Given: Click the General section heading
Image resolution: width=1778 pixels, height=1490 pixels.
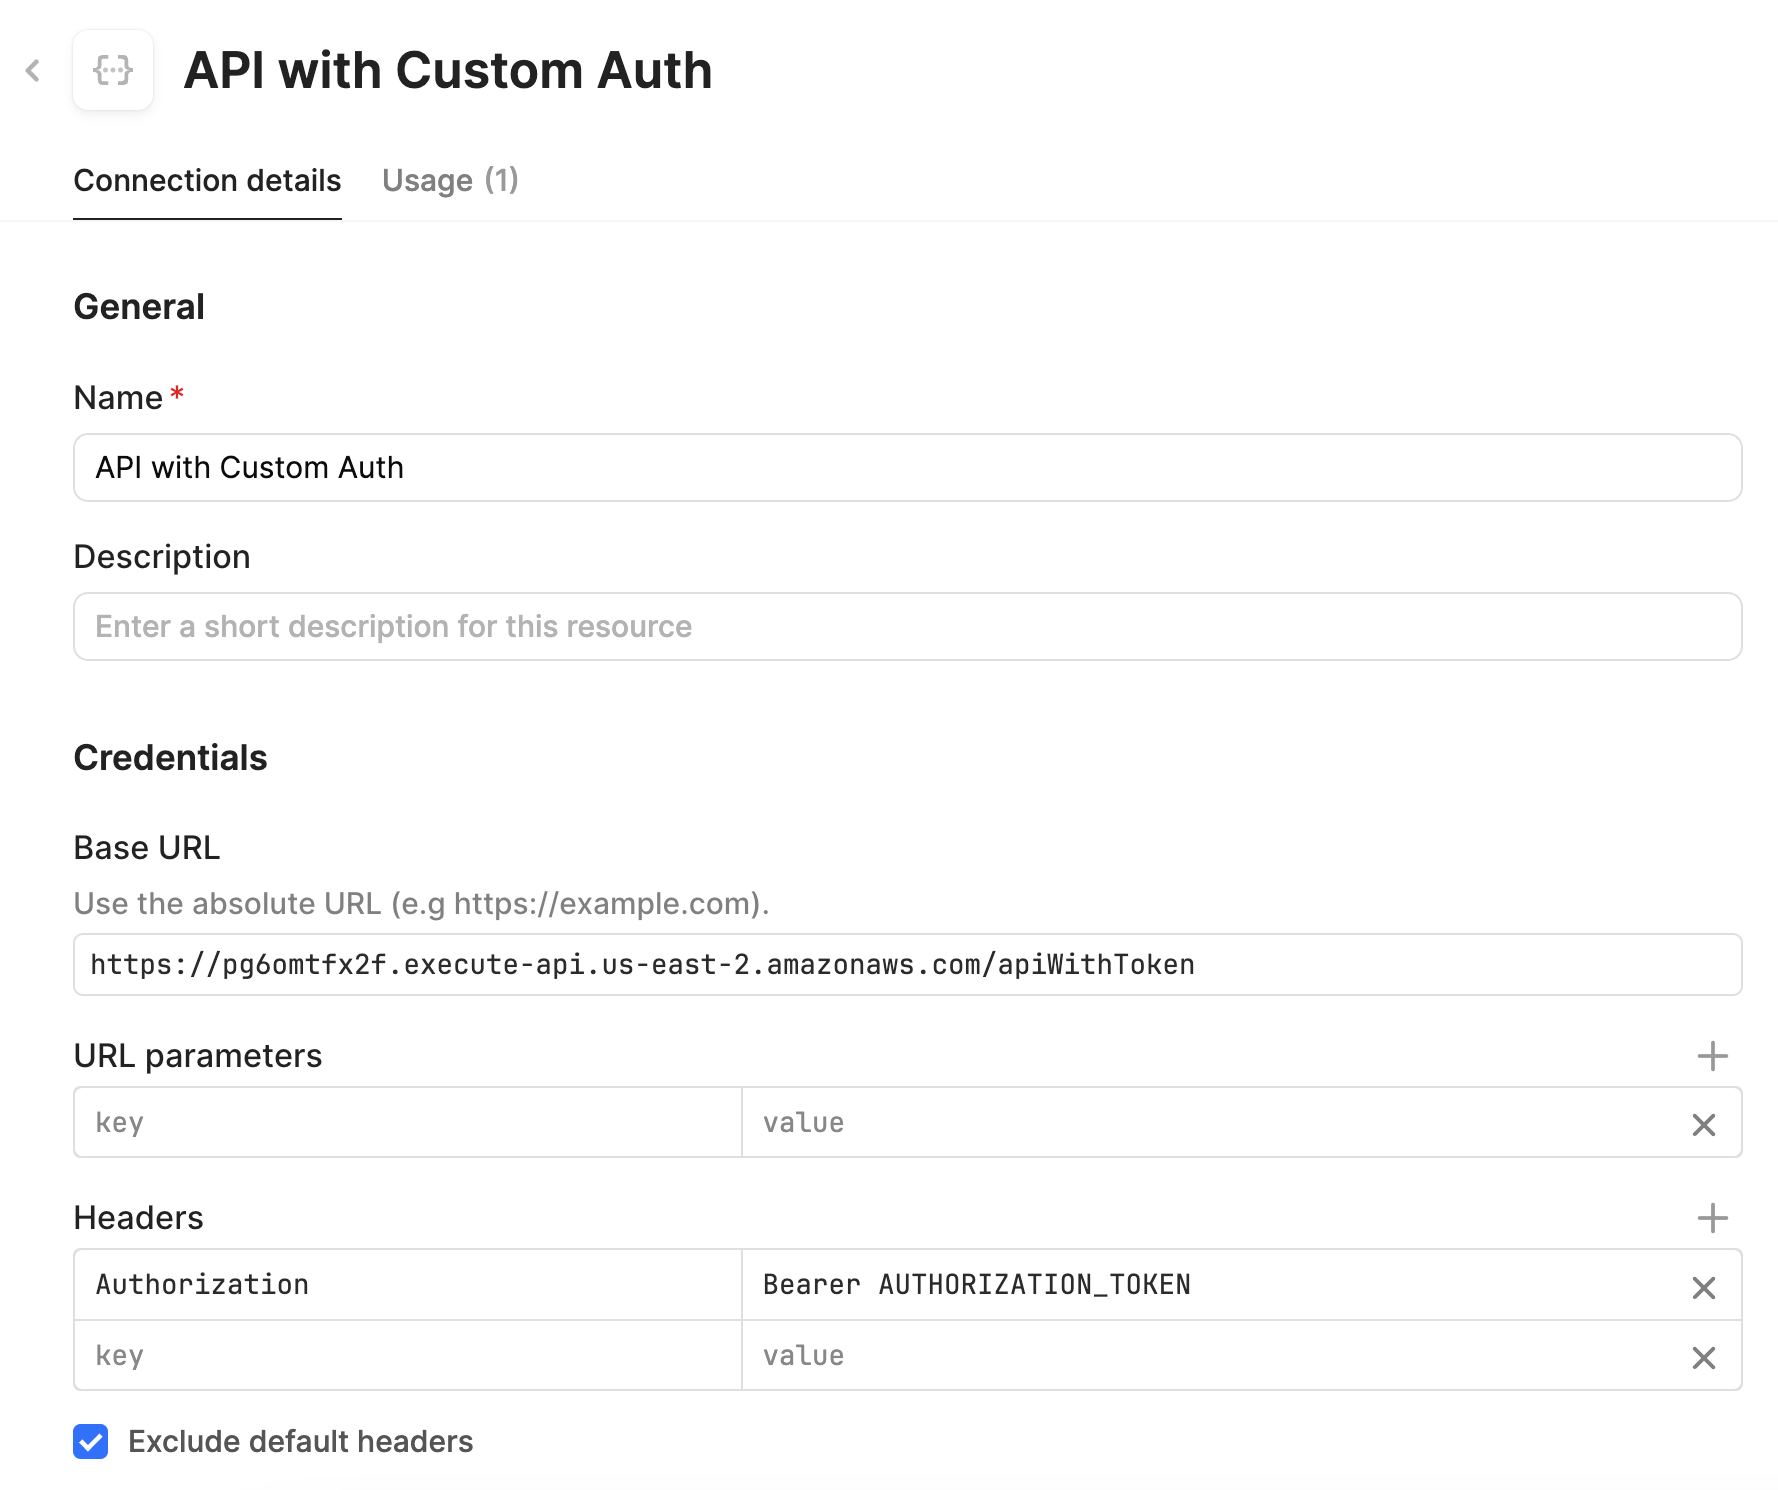Looking at the screenshot, I should (x=139, y=307).
